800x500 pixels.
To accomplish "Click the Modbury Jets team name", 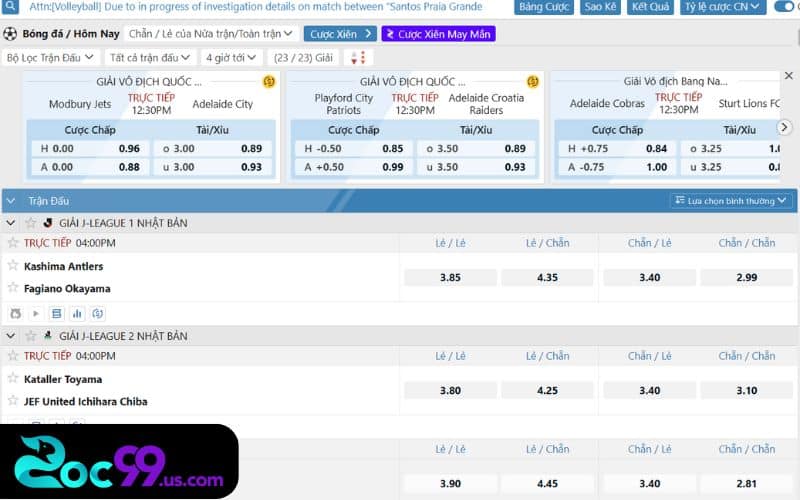I will click(x=80, y=104).
